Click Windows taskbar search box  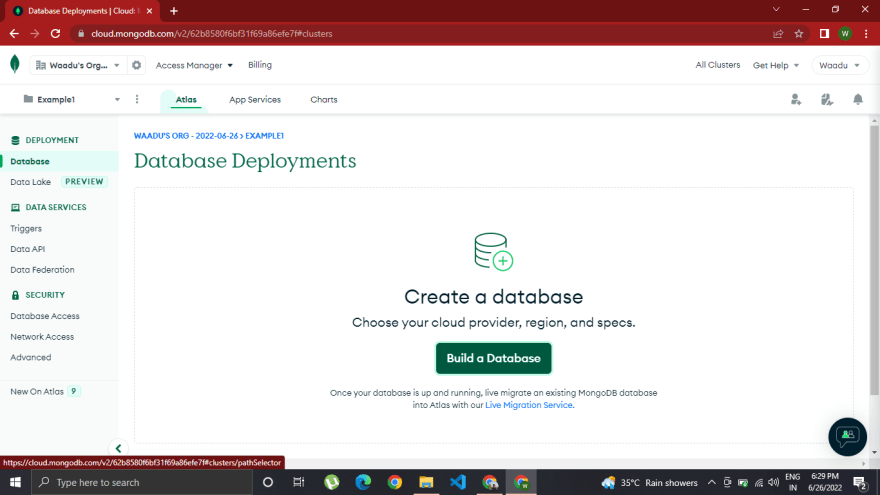point(141,482)
